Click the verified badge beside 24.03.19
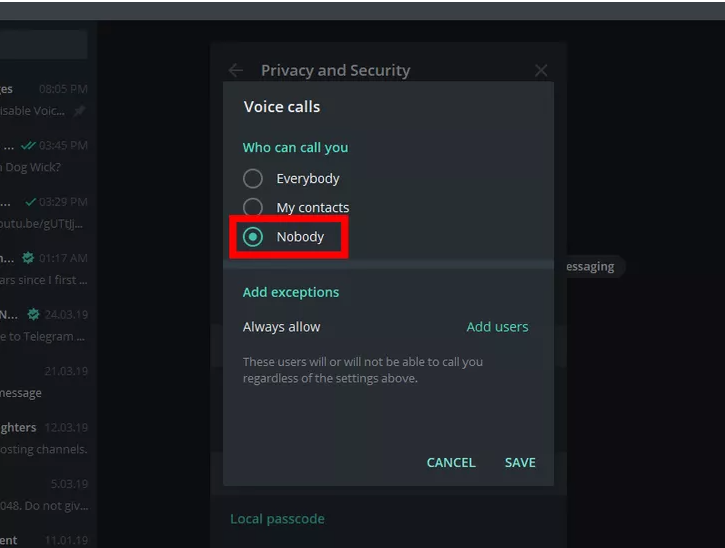Screen dimensions: 725x548 [x=34, y=314]
